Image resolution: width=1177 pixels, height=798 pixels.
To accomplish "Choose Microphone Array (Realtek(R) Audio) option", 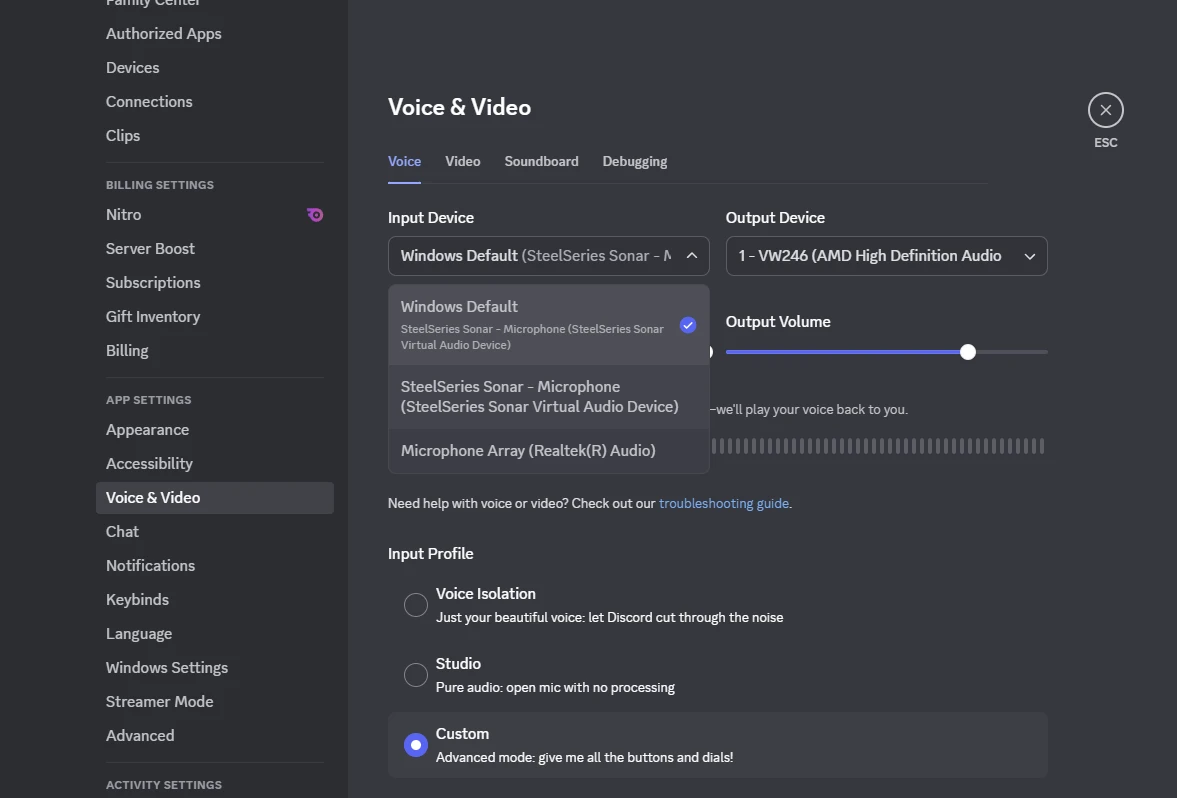I will (x=549, y=450).
